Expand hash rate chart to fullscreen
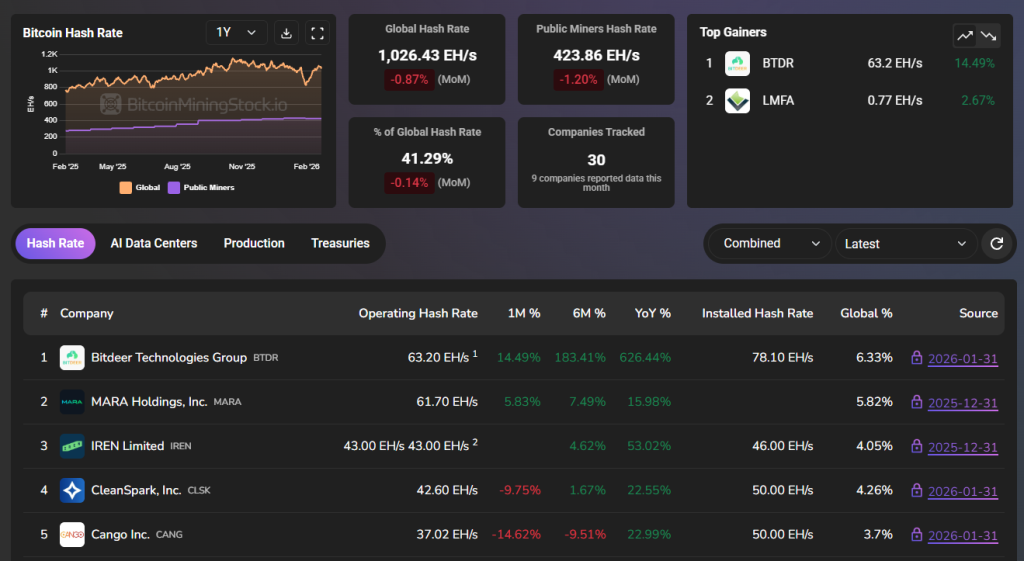Image resolution: width=1024 pixels, height=561 pixels. pyautogui.click(x=317, y=33)
